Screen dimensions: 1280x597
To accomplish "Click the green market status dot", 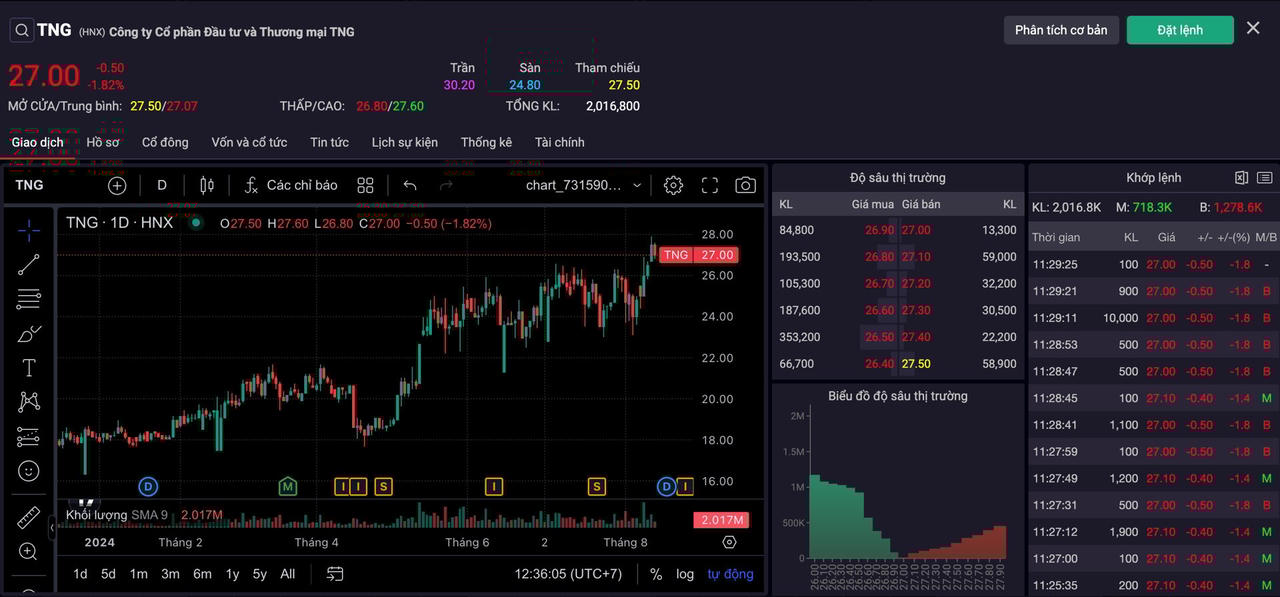I will [196, 223].
